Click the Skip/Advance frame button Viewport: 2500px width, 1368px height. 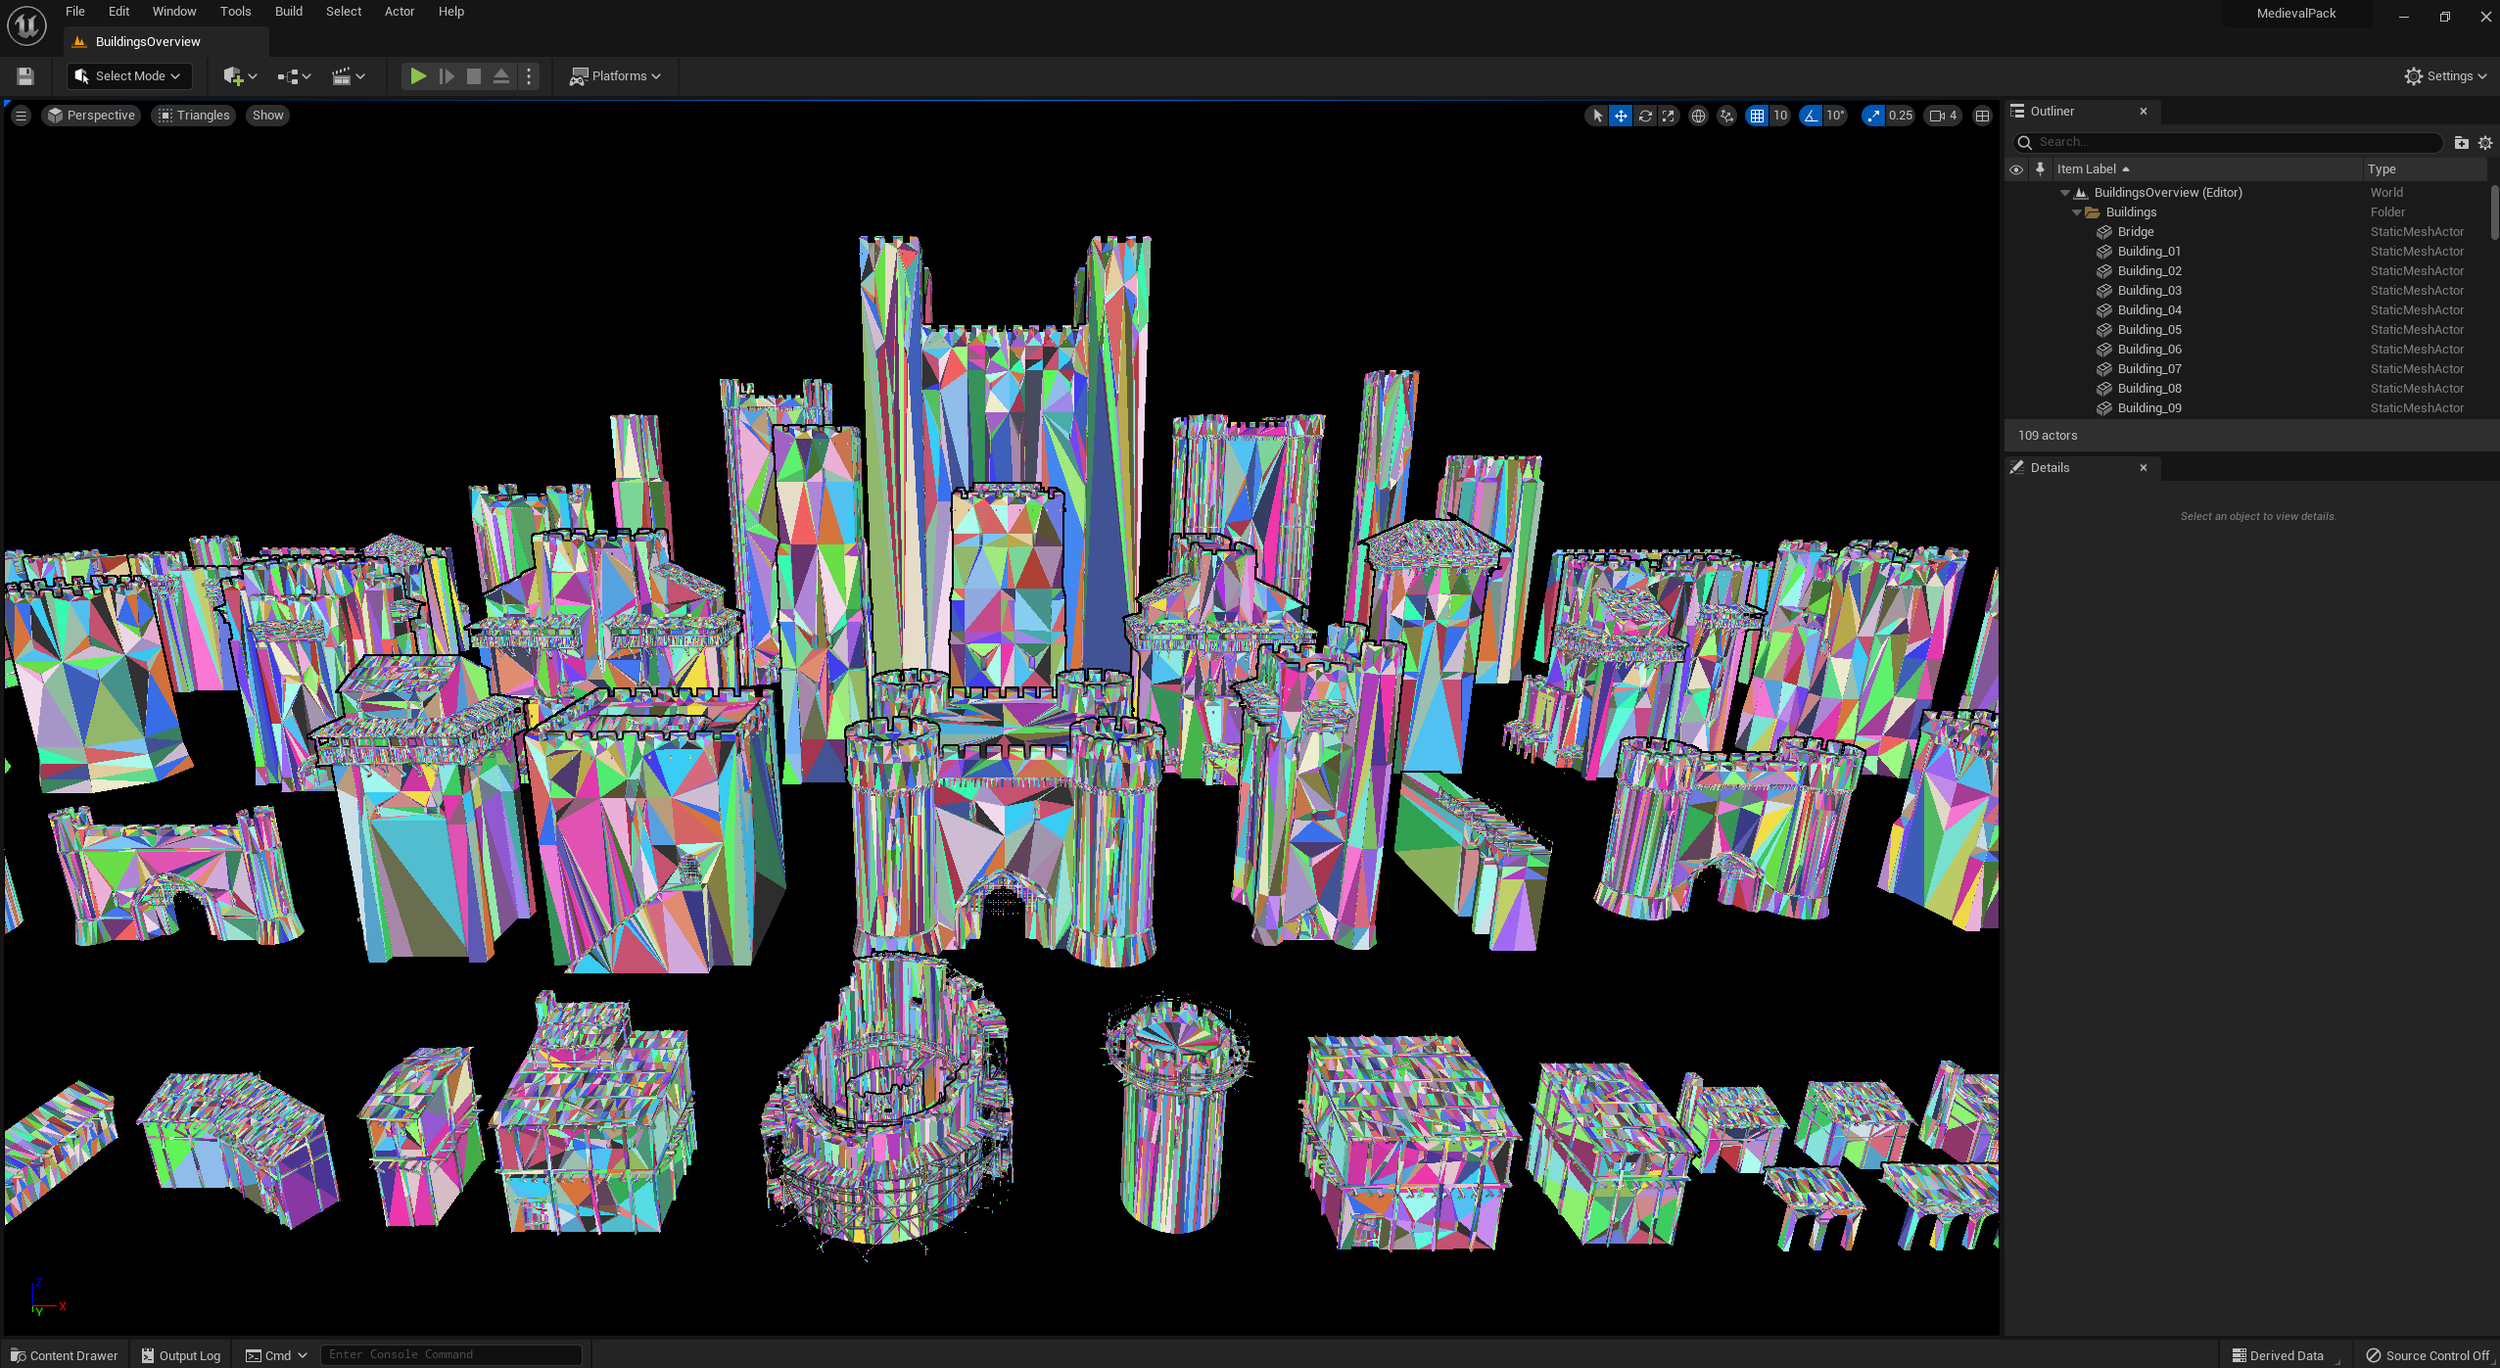pyautogui.click(x=446, y=76)
